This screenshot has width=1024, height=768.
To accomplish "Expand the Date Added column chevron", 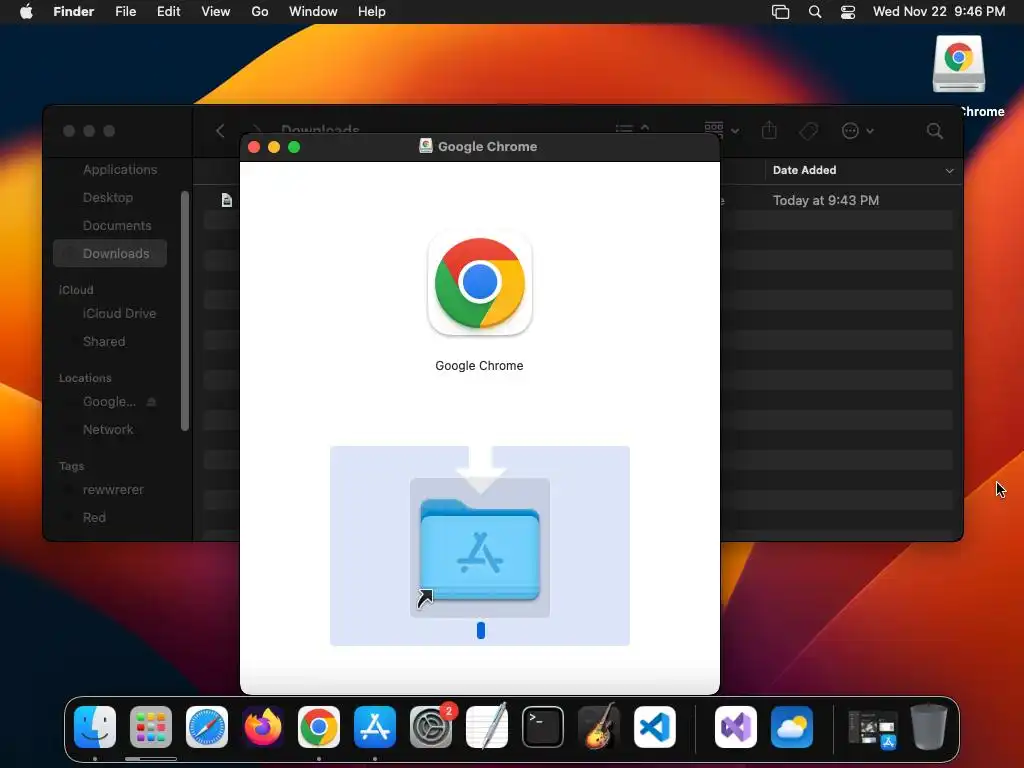I will coord(949,170).
